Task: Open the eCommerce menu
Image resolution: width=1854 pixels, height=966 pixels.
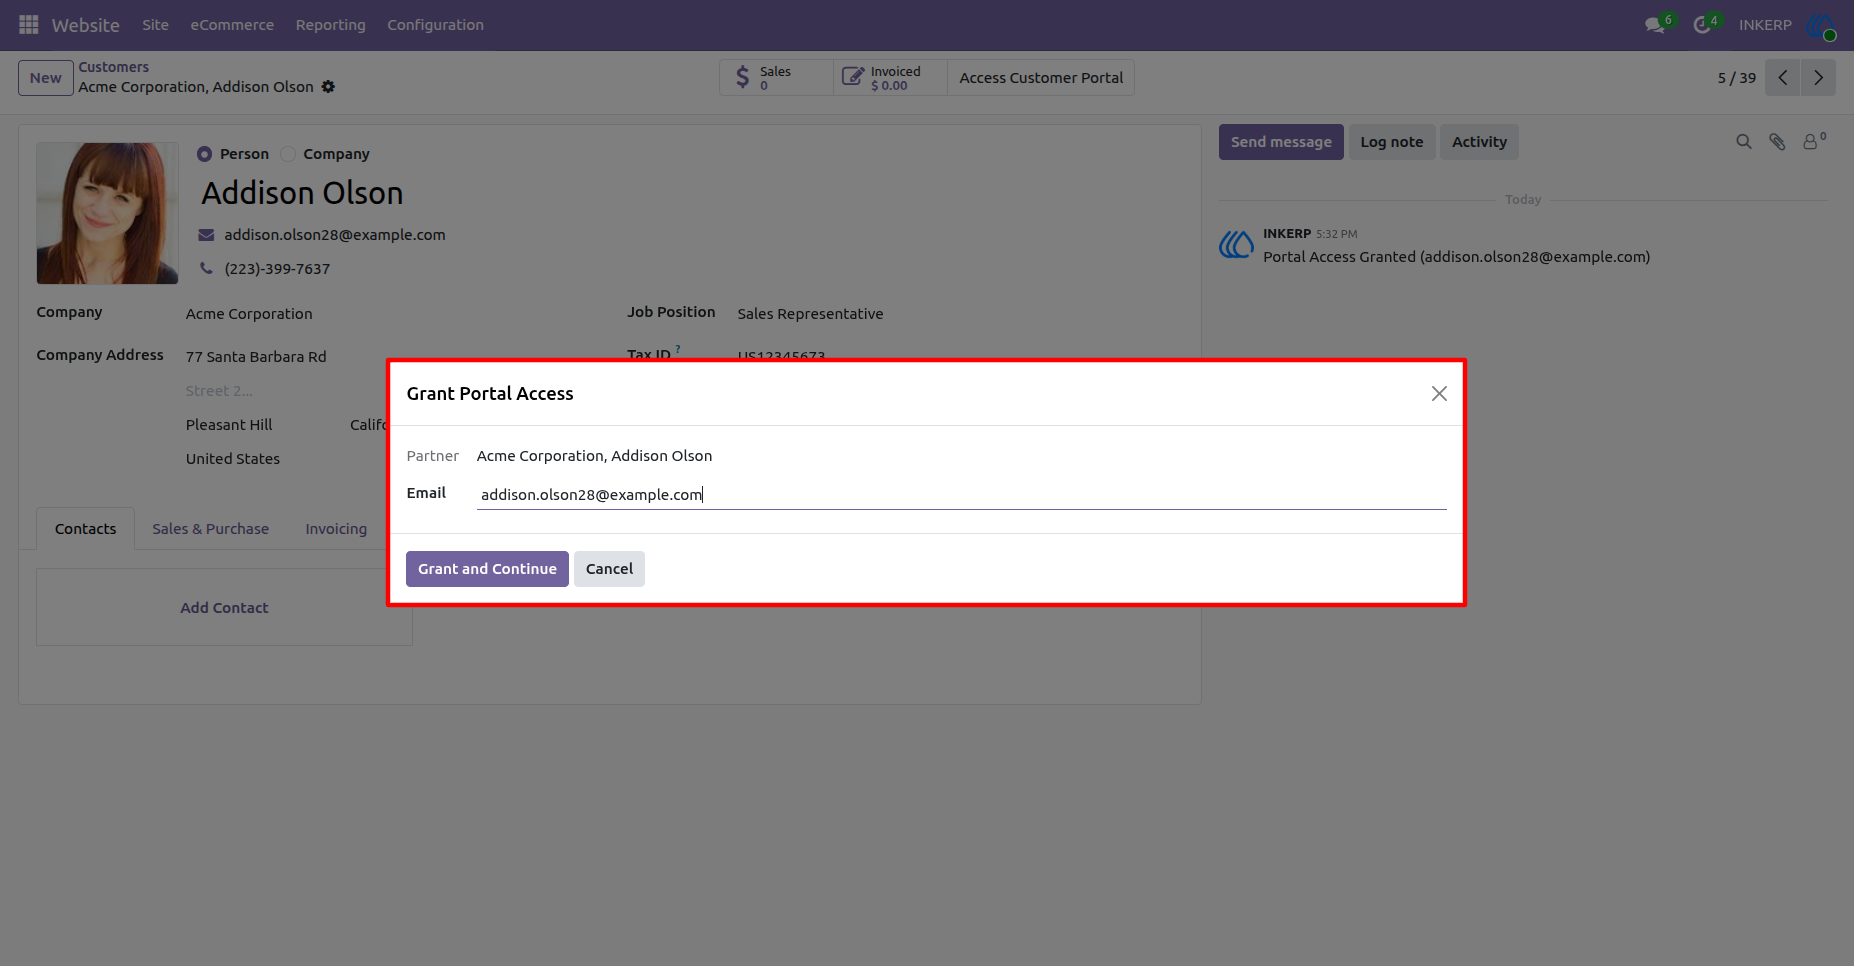Action: coord(232,25)
